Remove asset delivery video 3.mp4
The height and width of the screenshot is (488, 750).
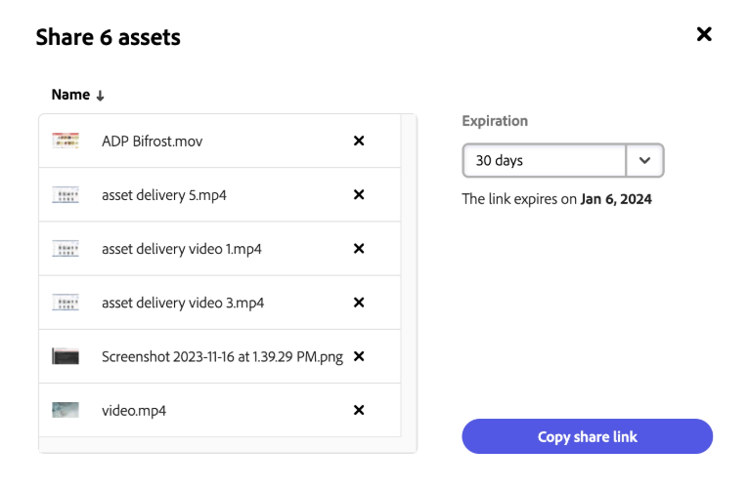359,303
